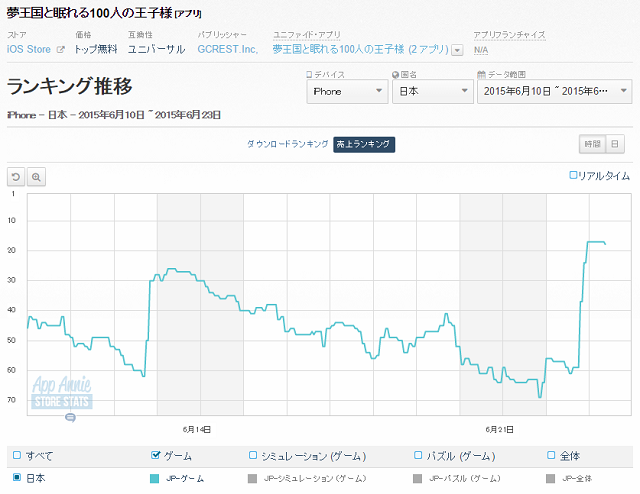640x494 pixels.
Task: Open the GCREST.Inc. publisher link
Action: [227, 48]
